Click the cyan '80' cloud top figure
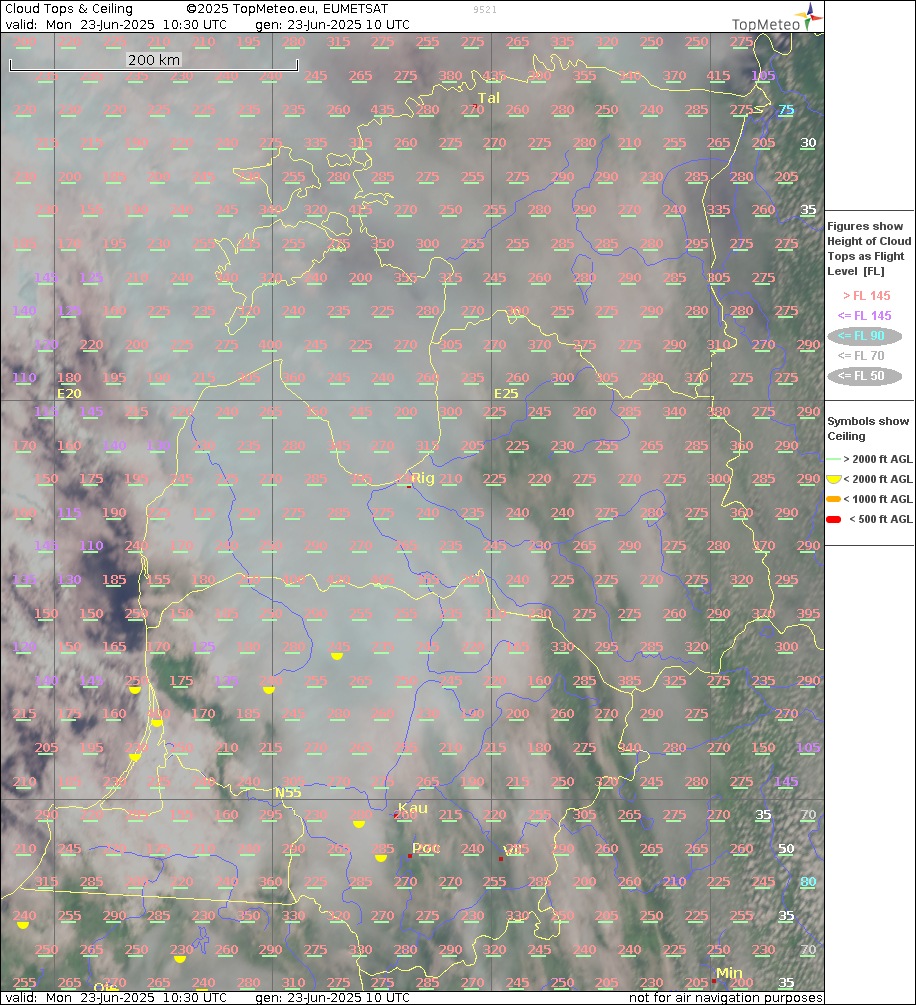Screen dimensions: 916x1005 coord(808,882)
